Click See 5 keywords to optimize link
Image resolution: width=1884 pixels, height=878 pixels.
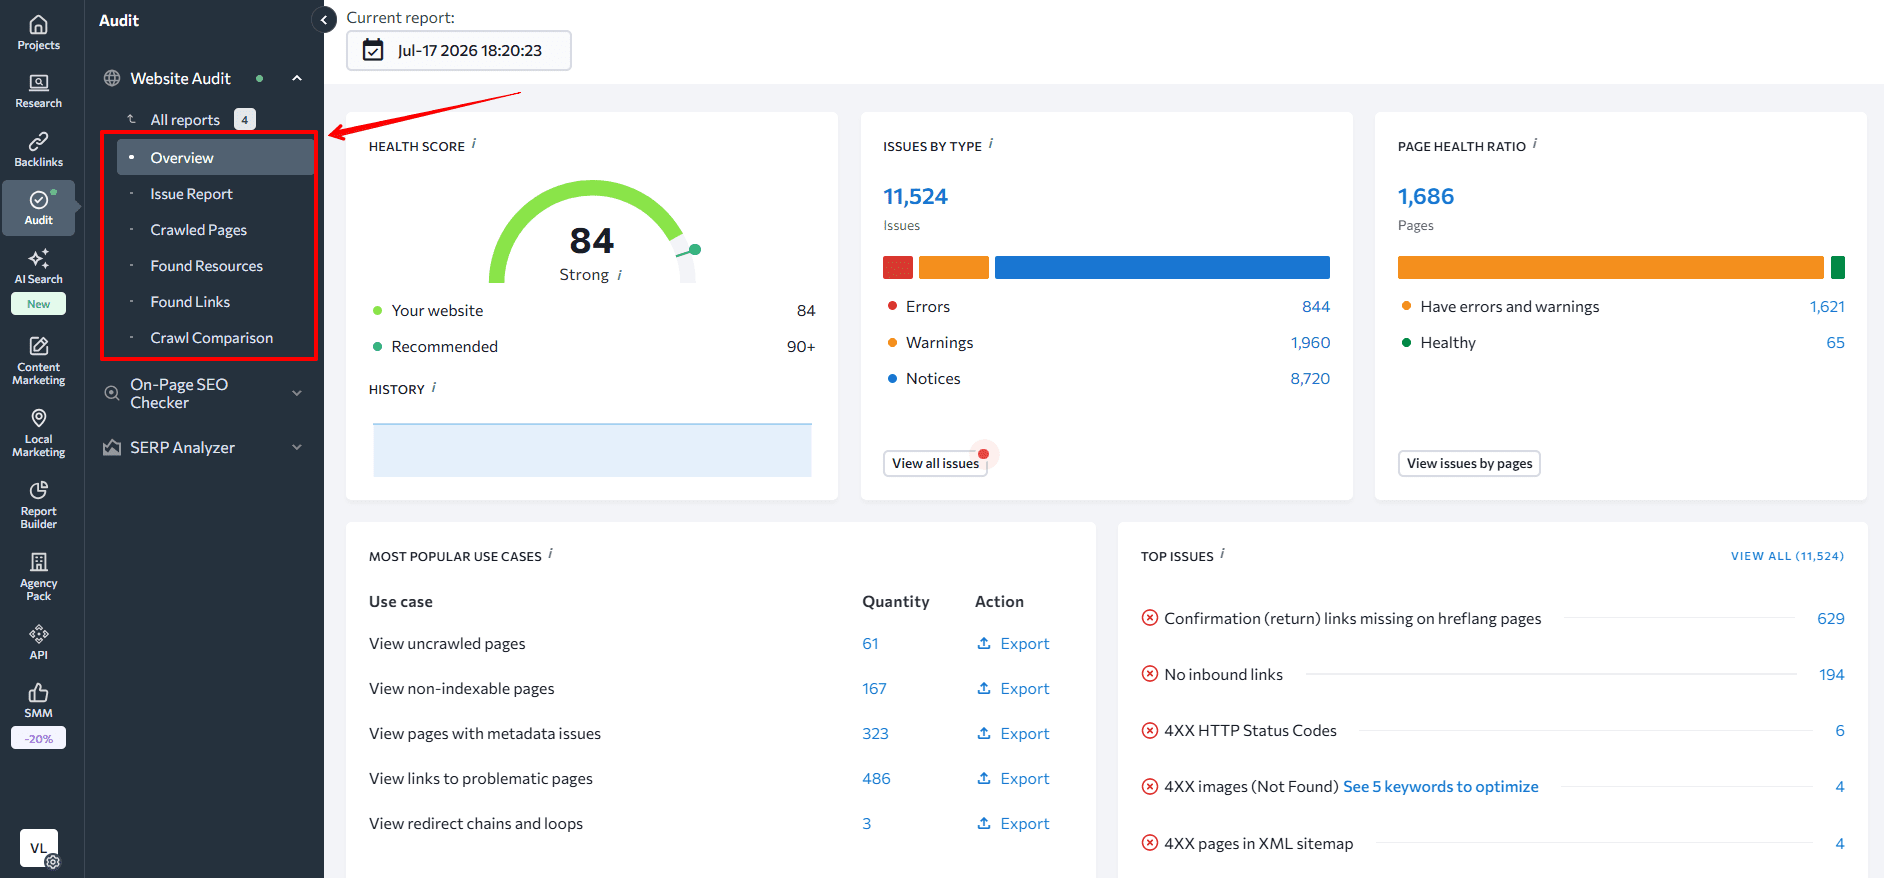[x=1440, y=787]
